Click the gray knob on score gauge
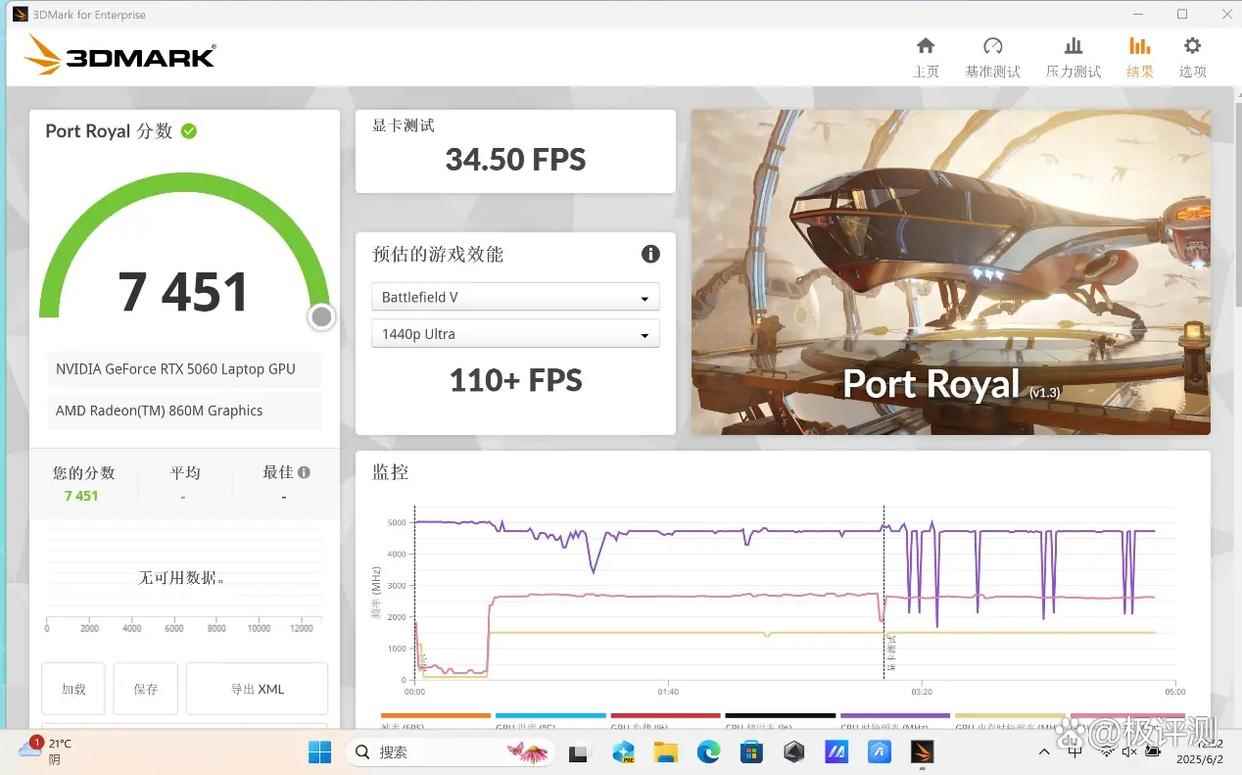The height and width of the screenshot is (775, 1242). (x=321, y=317)
